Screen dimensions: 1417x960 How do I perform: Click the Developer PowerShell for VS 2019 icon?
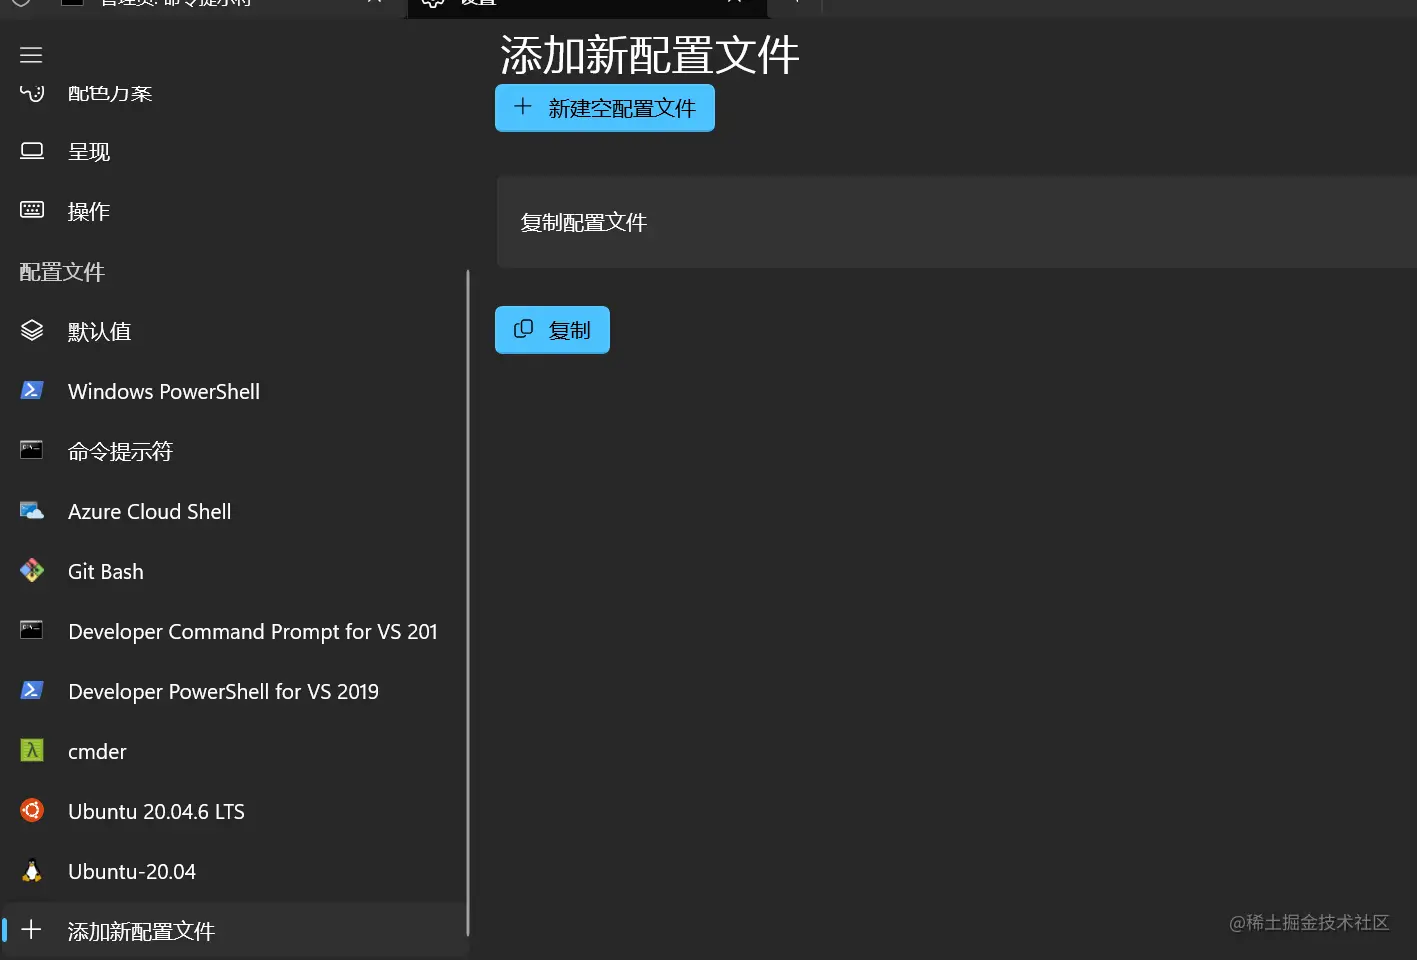coord(32,690)
